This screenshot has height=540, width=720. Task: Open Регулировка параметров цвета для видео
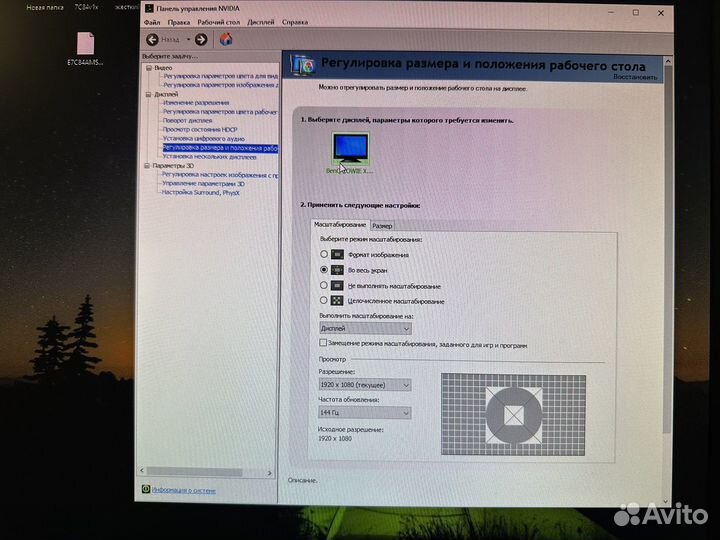(x=221, y=76)
